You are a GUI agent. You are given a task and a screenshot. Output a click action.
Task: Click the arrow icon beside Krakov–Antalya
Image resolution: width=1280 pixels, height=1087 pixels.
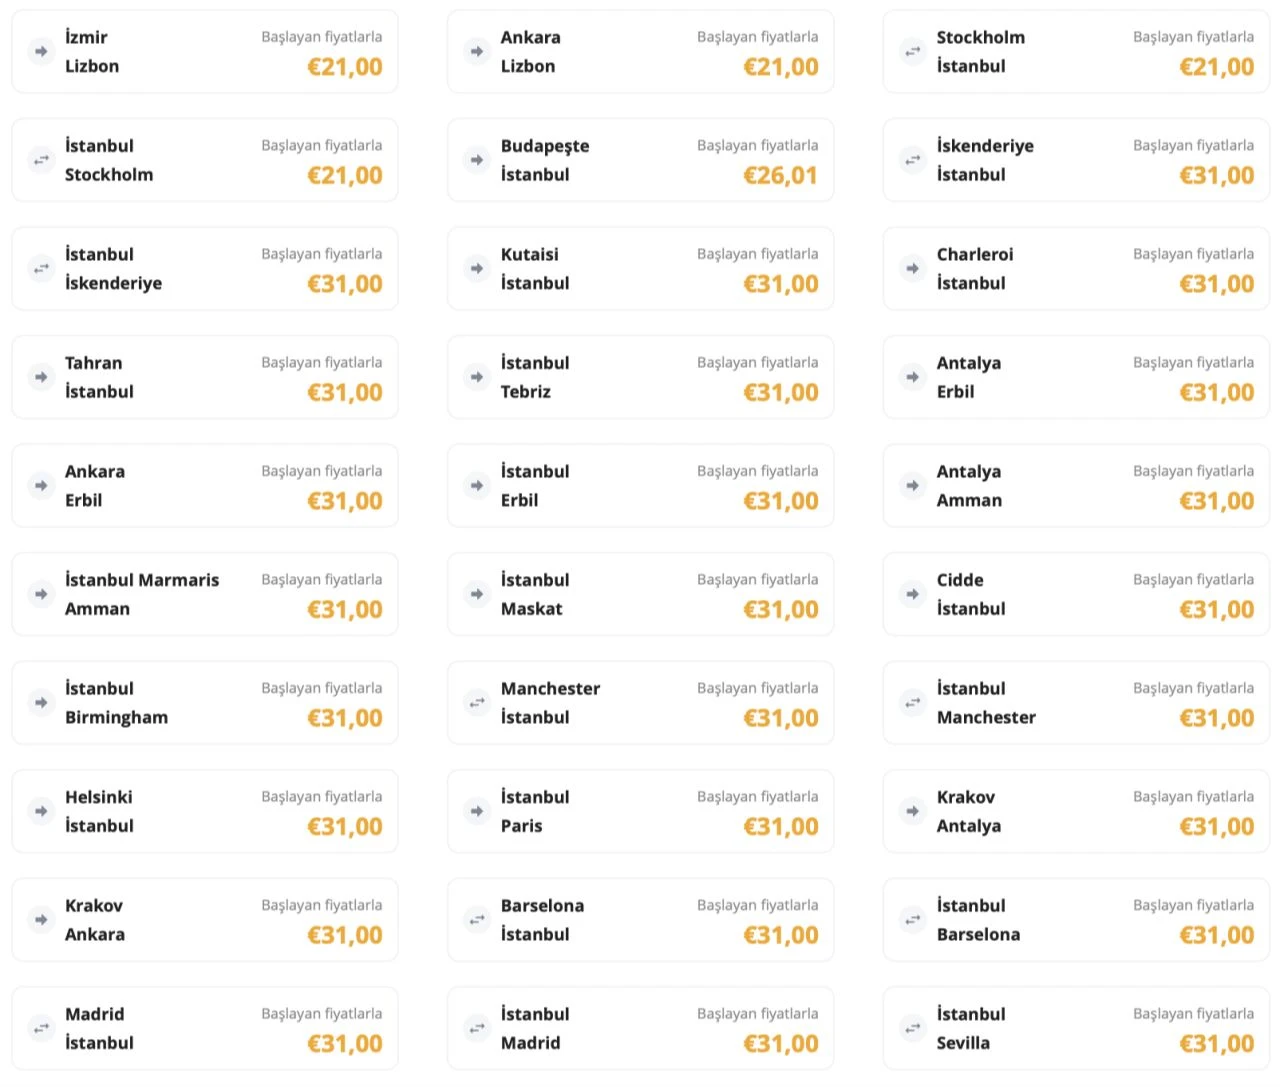(912, 811)
